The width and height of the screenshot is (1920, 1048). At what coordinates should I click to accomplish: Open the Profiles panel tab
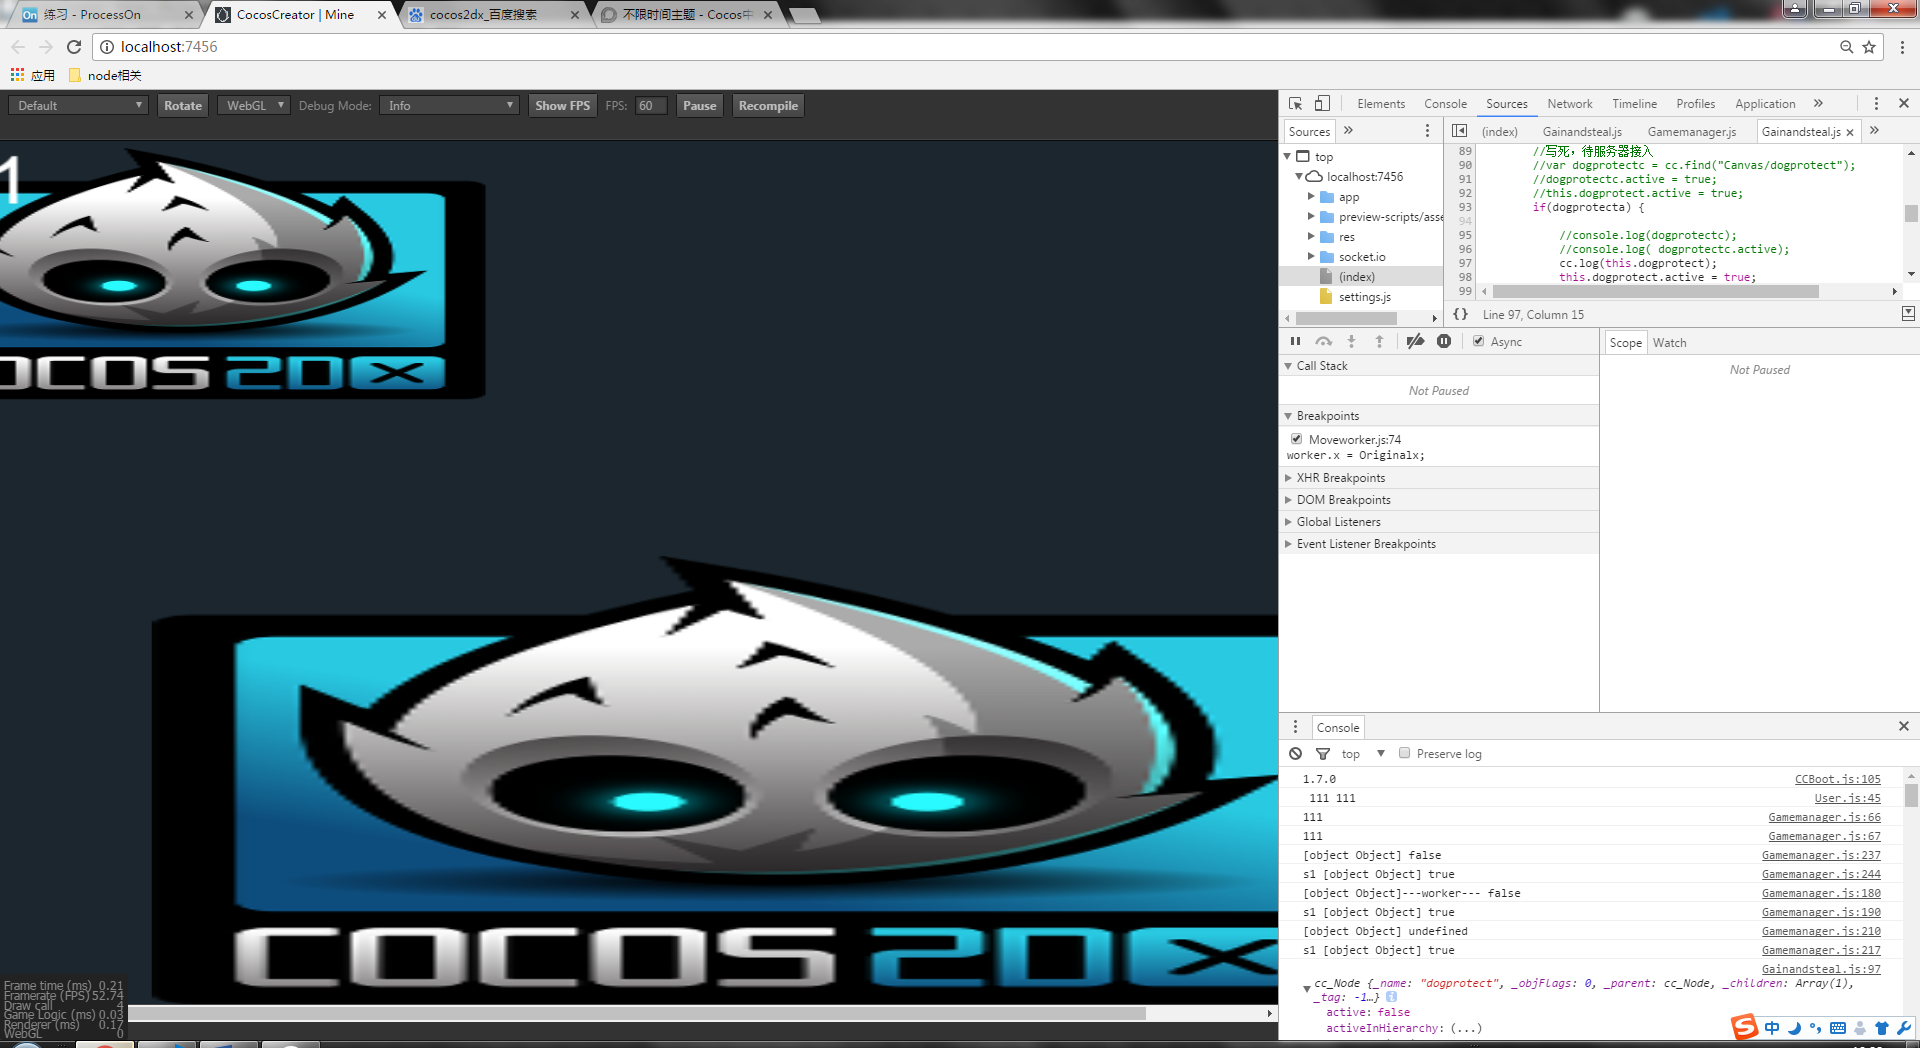point(1695,104)
